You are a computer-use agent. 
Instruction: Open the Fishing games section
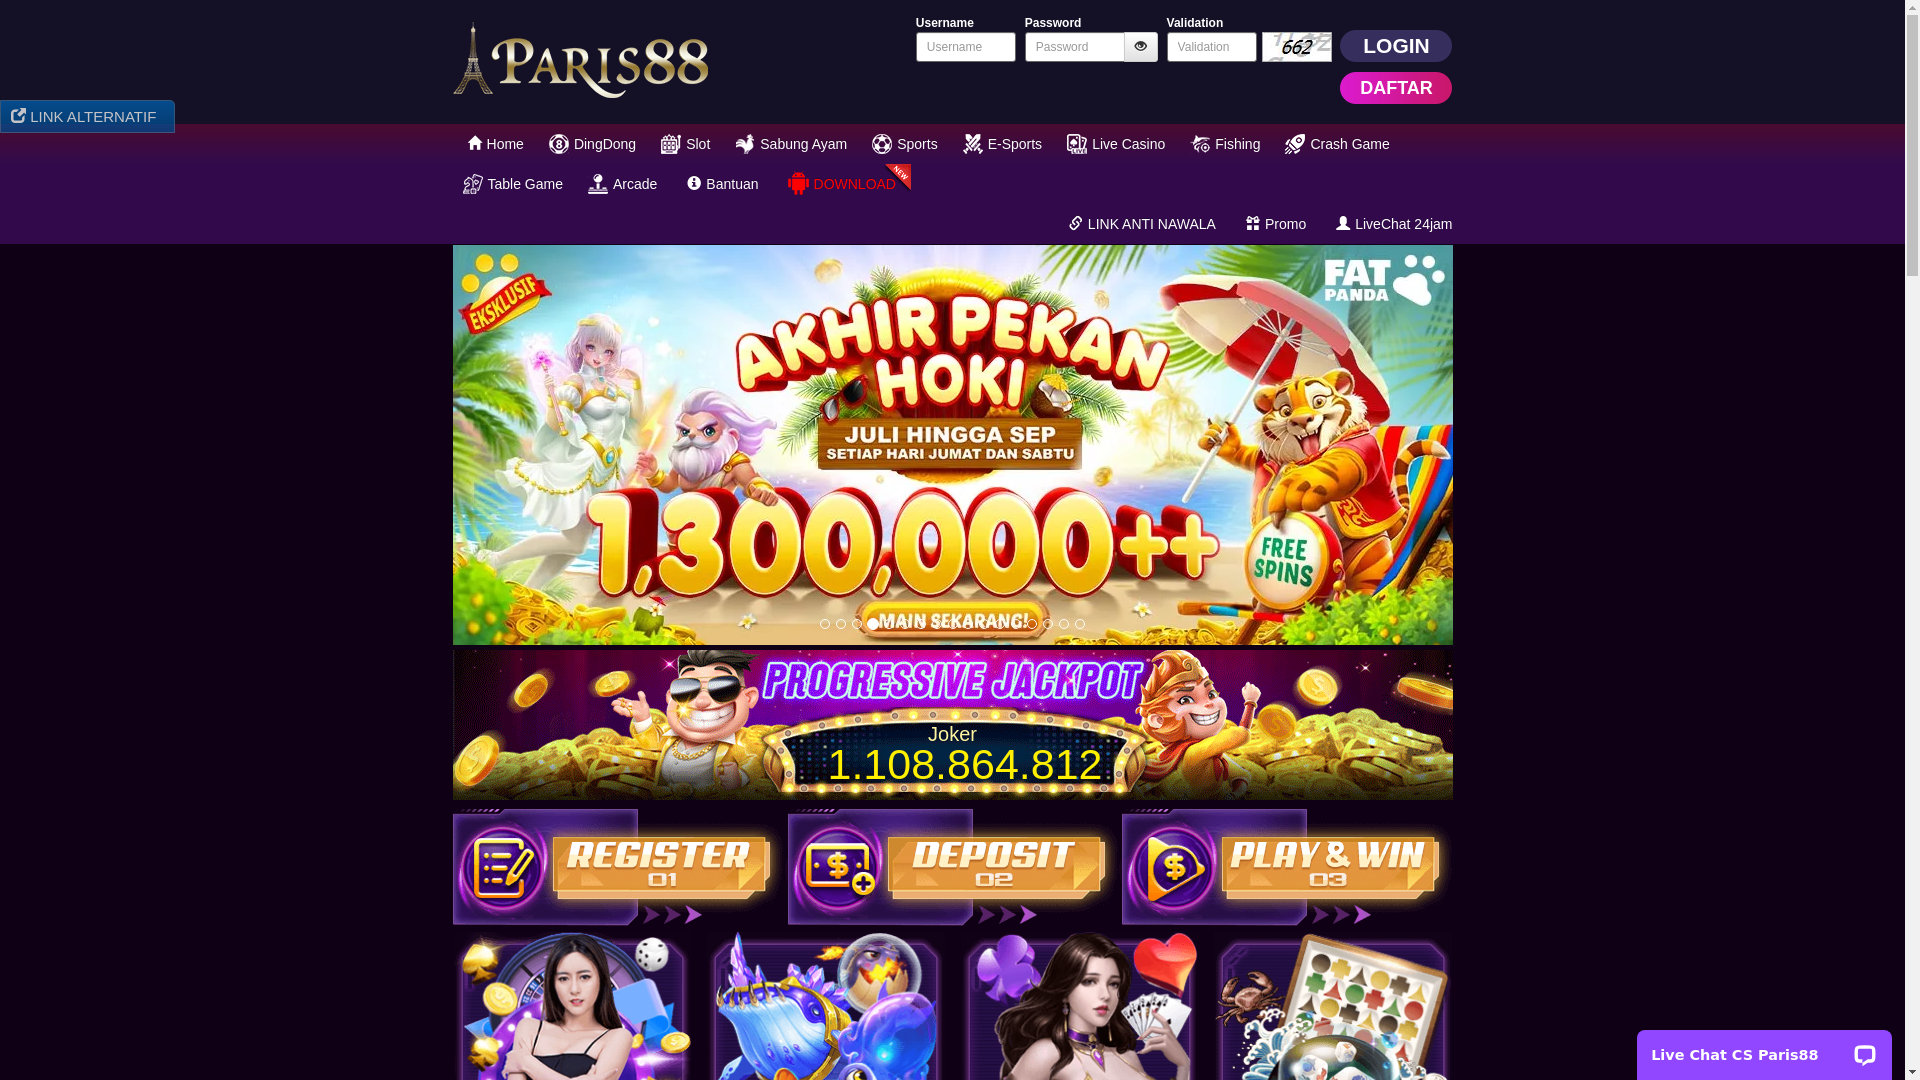[1225, 144]
